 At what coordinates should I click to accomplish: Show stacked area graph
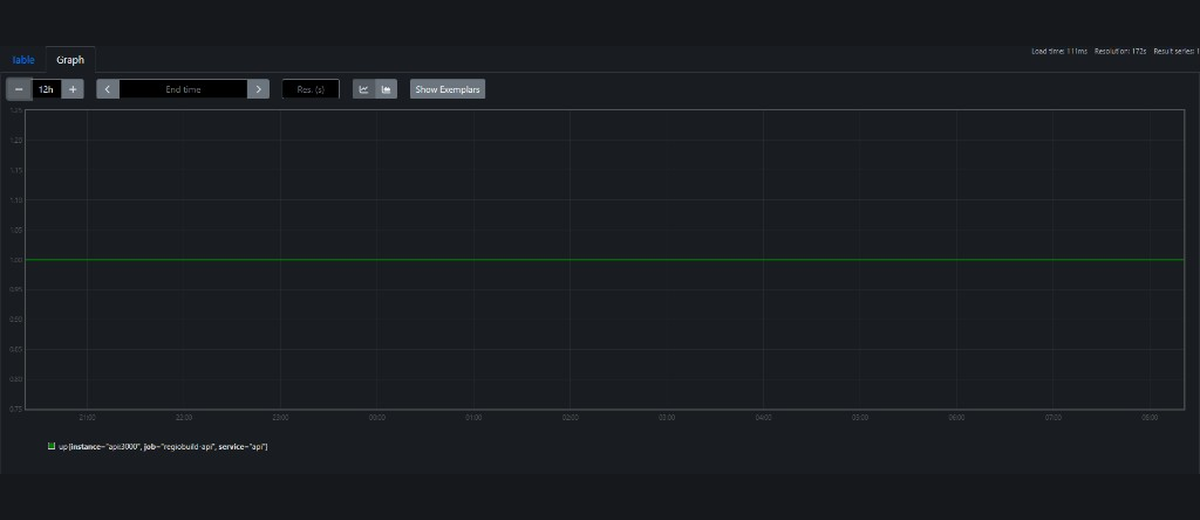[386, 89]
